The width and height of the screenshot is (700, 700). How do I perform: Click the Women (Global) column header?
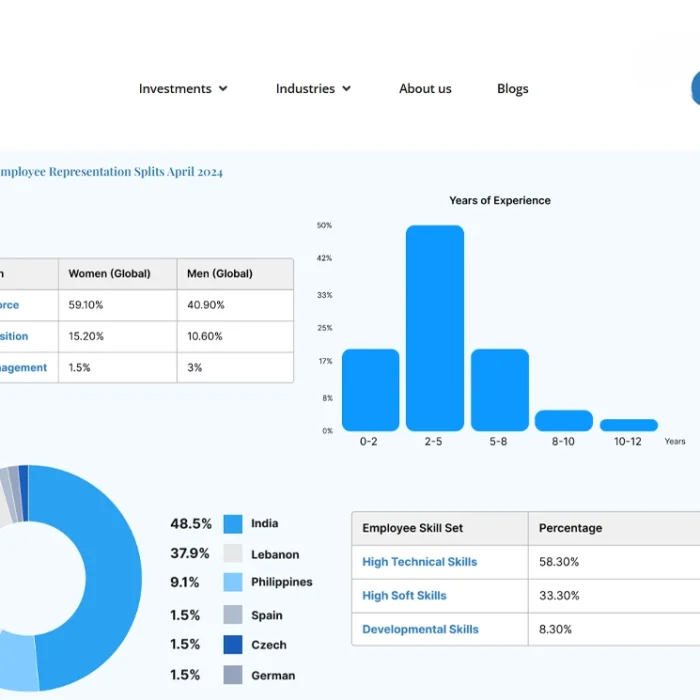110,274
